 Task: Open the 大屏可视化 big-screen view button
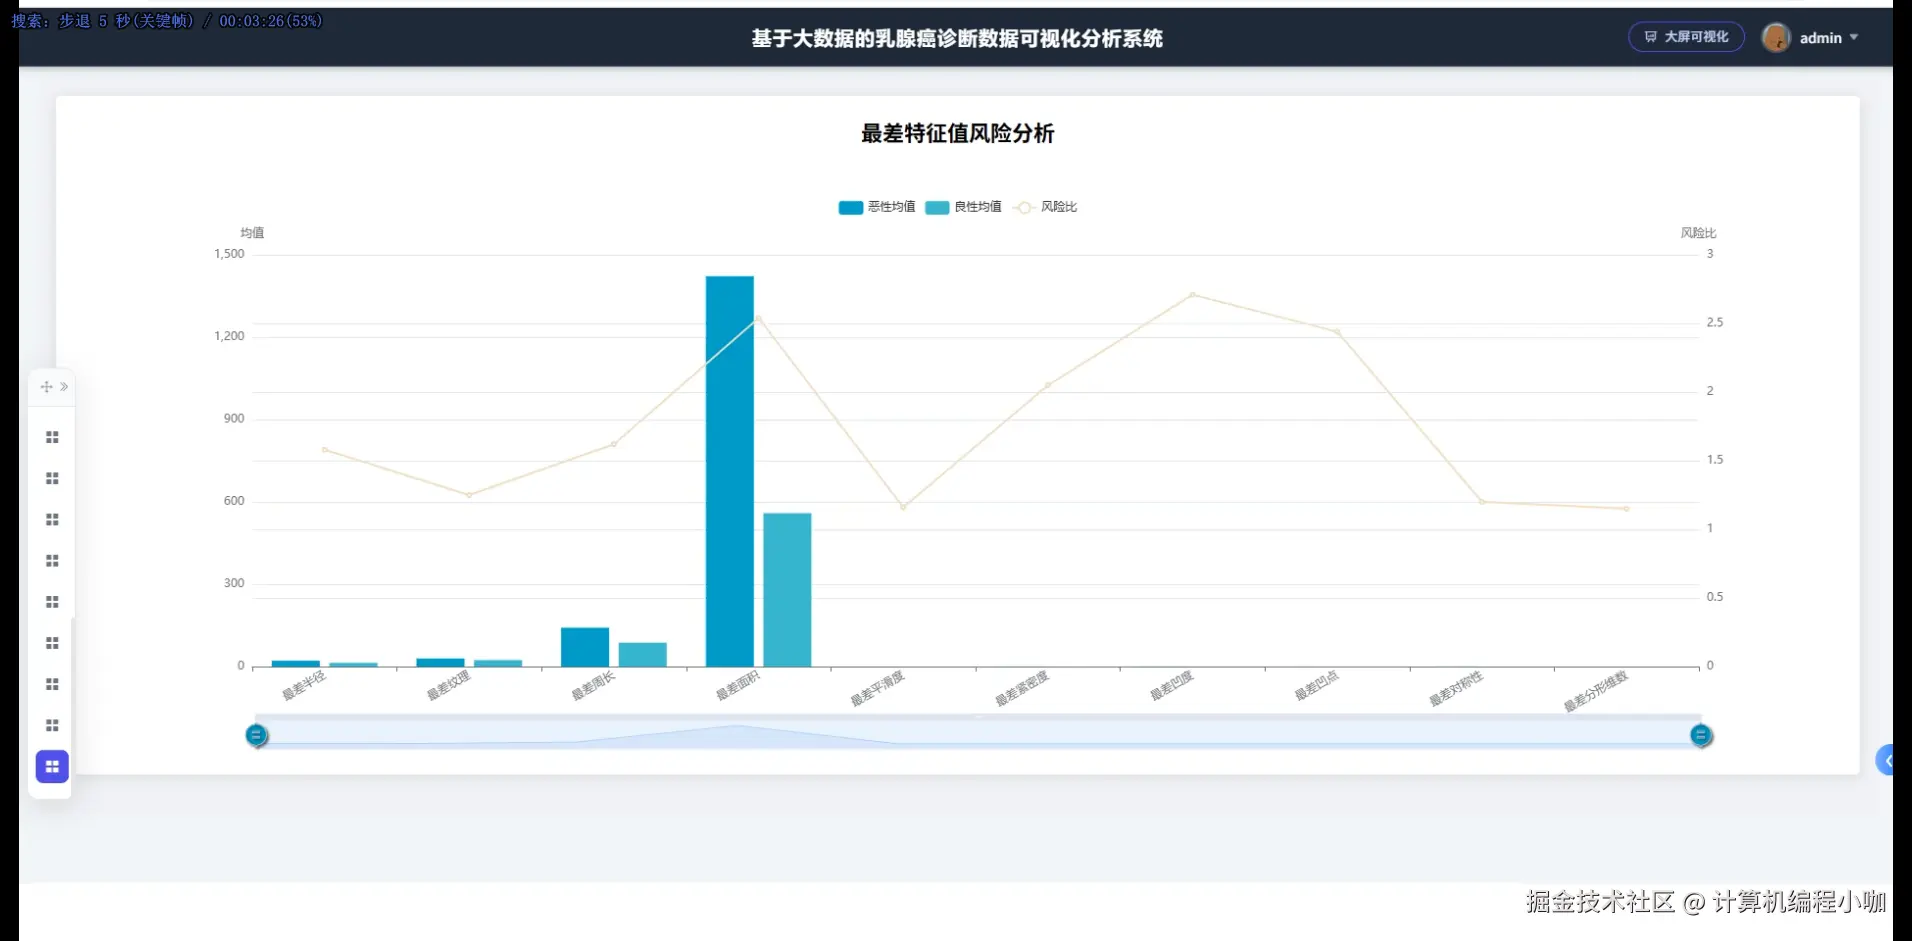coord(1686,37)
